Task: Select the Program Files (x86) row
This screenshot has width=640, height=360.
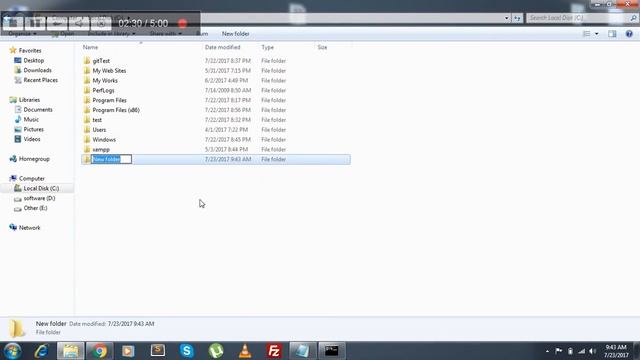Action: click(x=216, y=110)
